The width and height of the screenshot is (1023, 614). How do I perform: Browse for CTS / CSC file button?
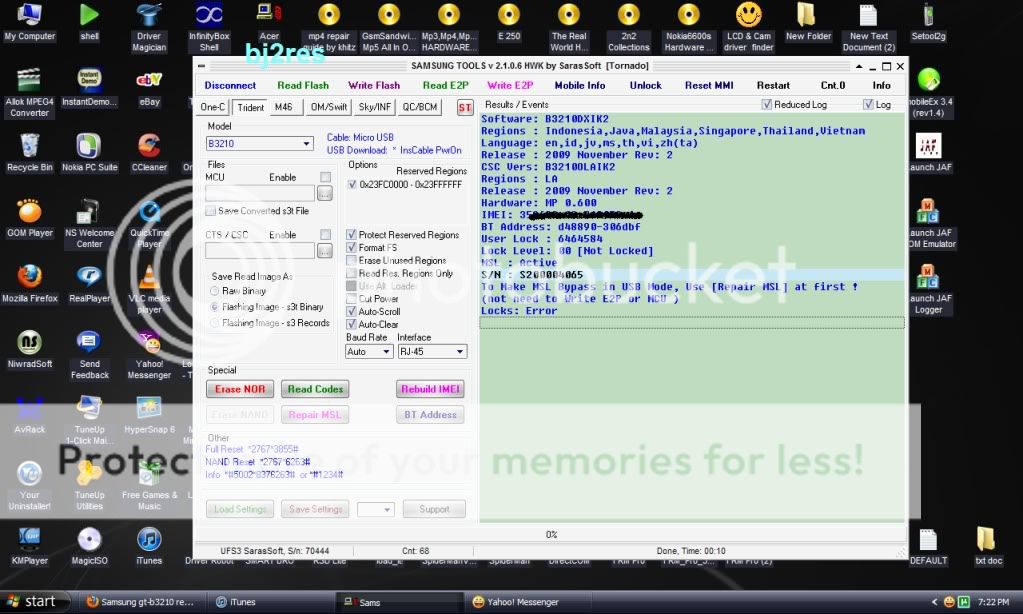pyautogui.click(x=324, y=251)
